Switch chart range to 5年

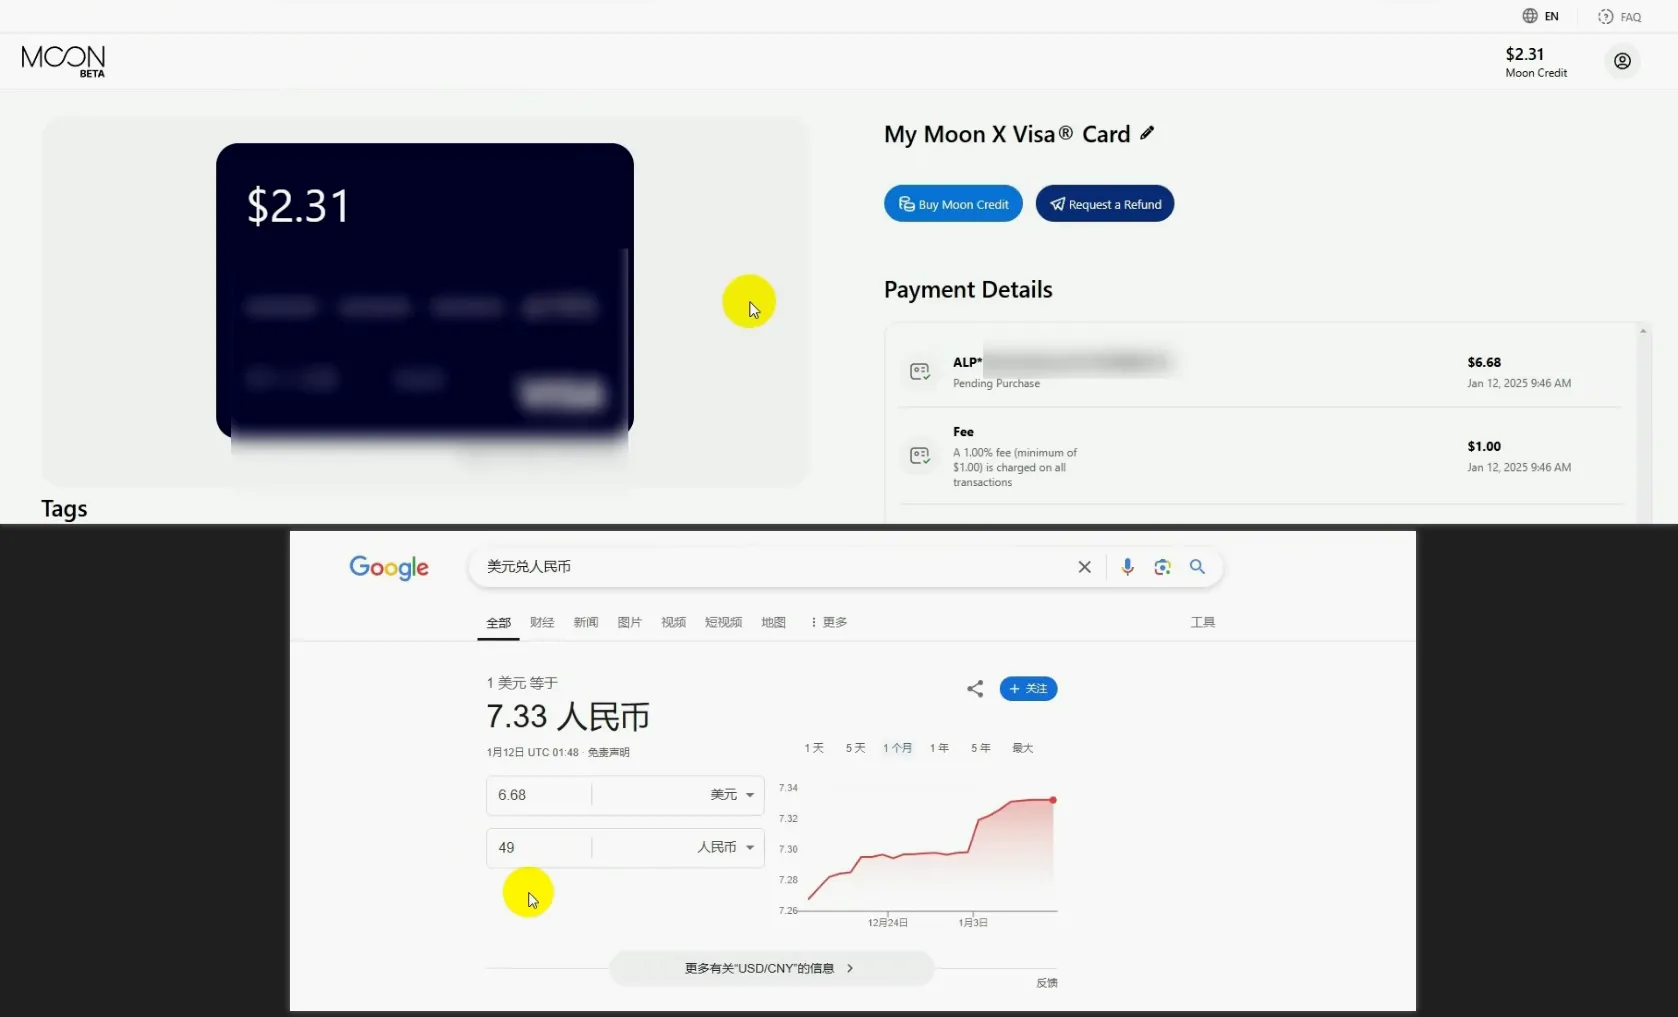[x=980, y=748]
